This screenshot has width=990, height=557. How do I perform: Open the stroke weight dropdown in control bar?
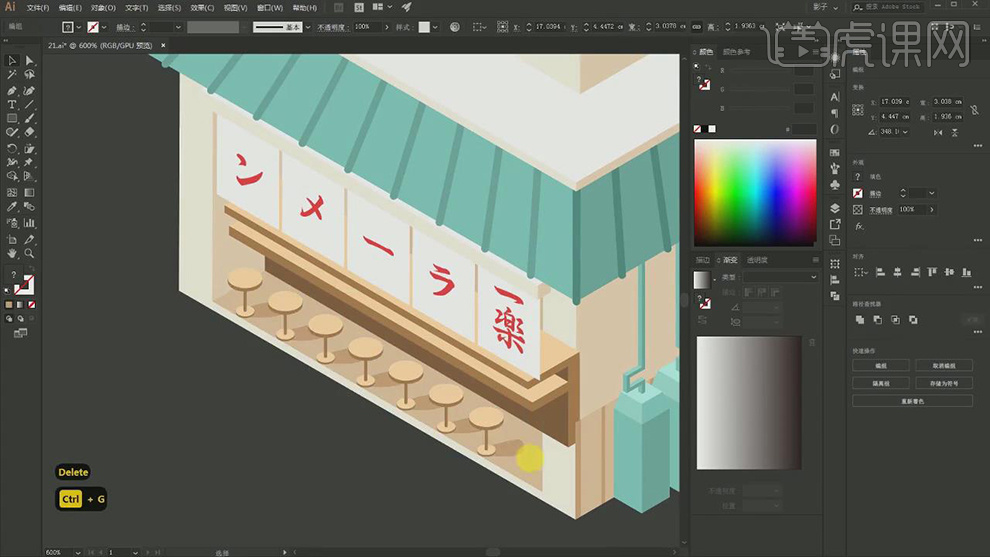[177, 27]
